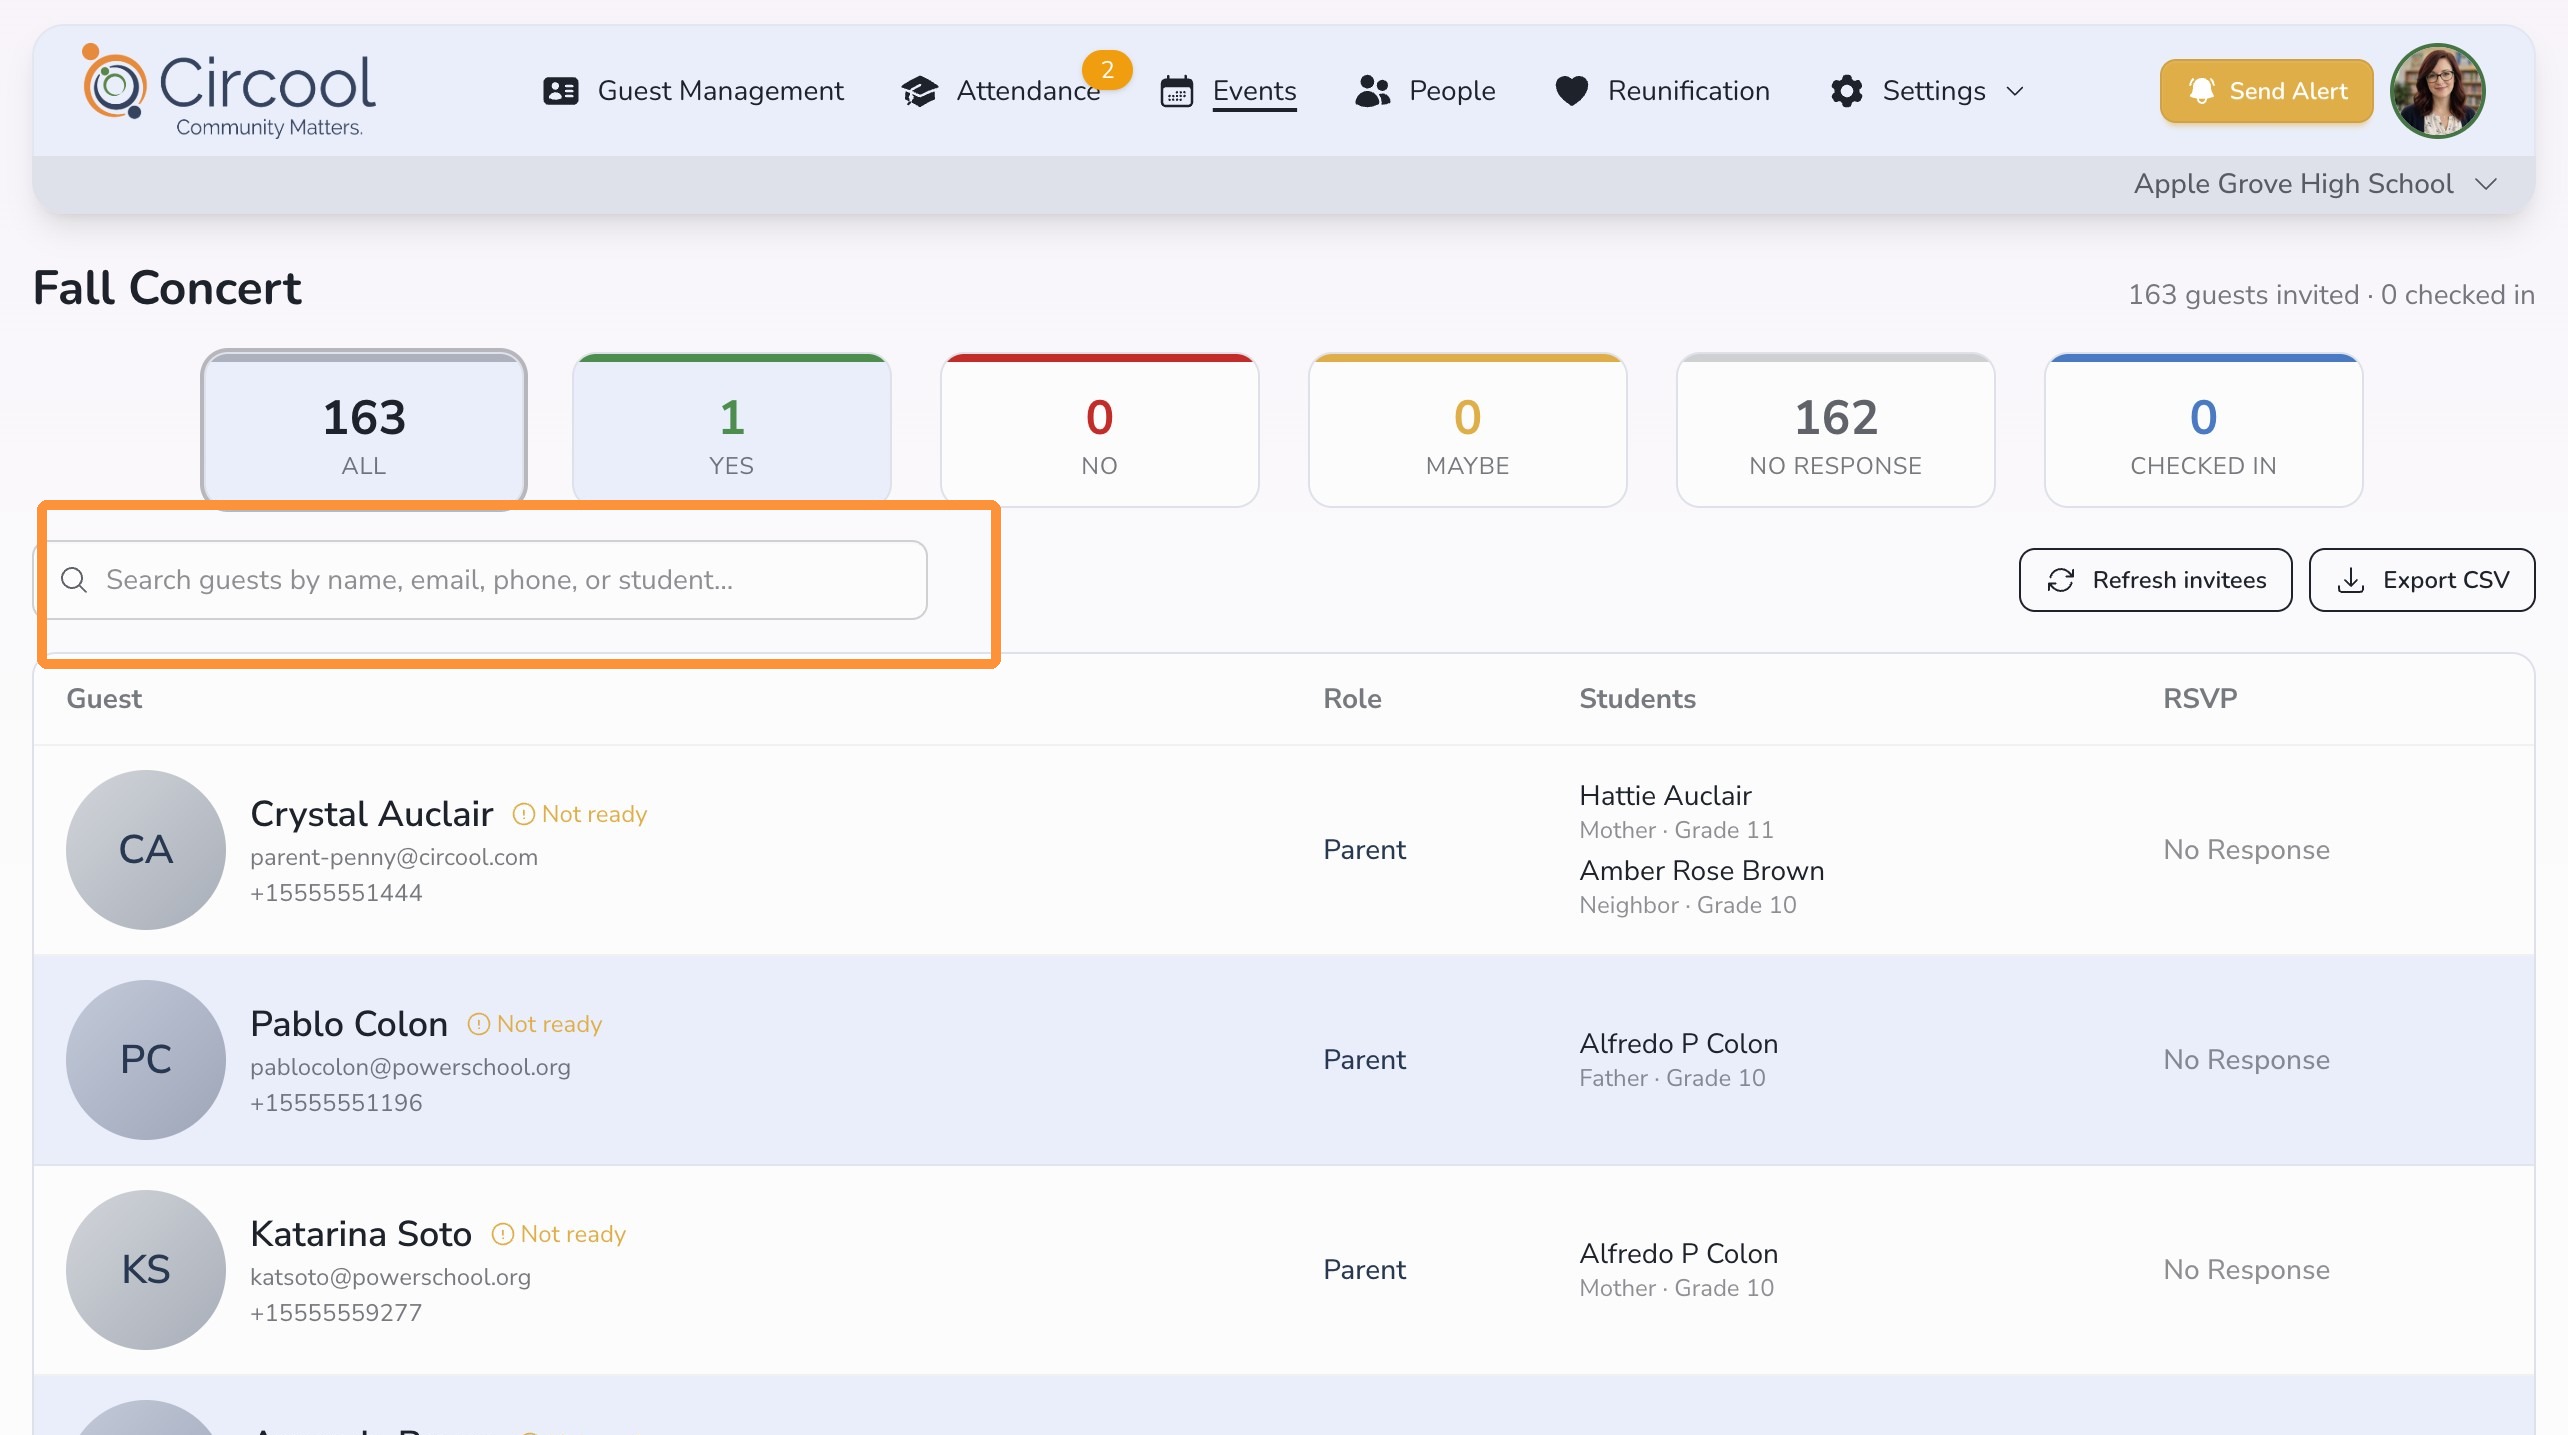Click the Attendance notification badge showing 2
Screen dimensions: 2568x1435
(1107, 70)
